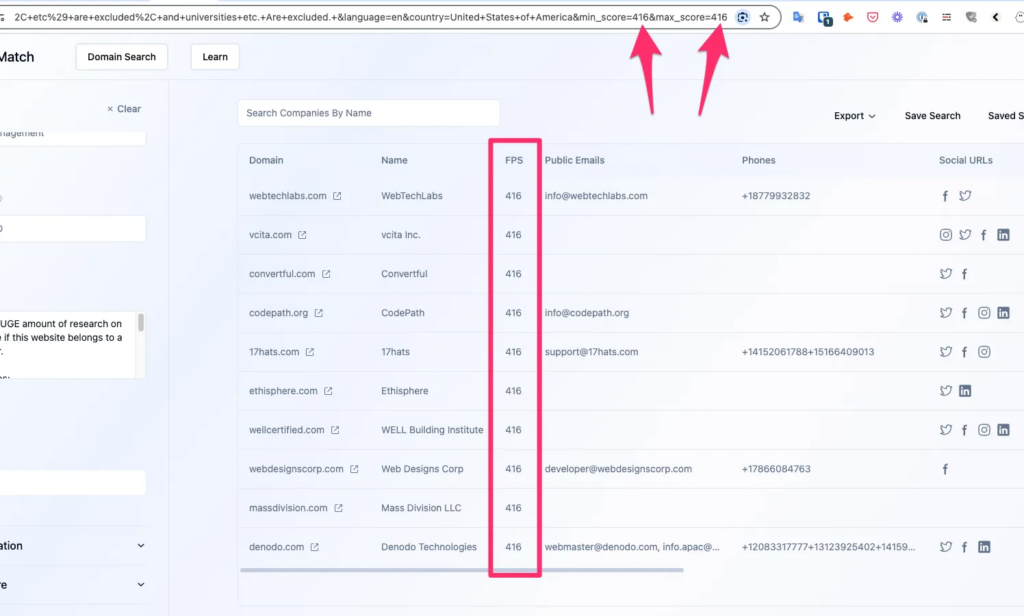The width and height of the screenshot is (1024, 616).
Task: Bookmark this page with the star icon
Action: coord(764,17)
